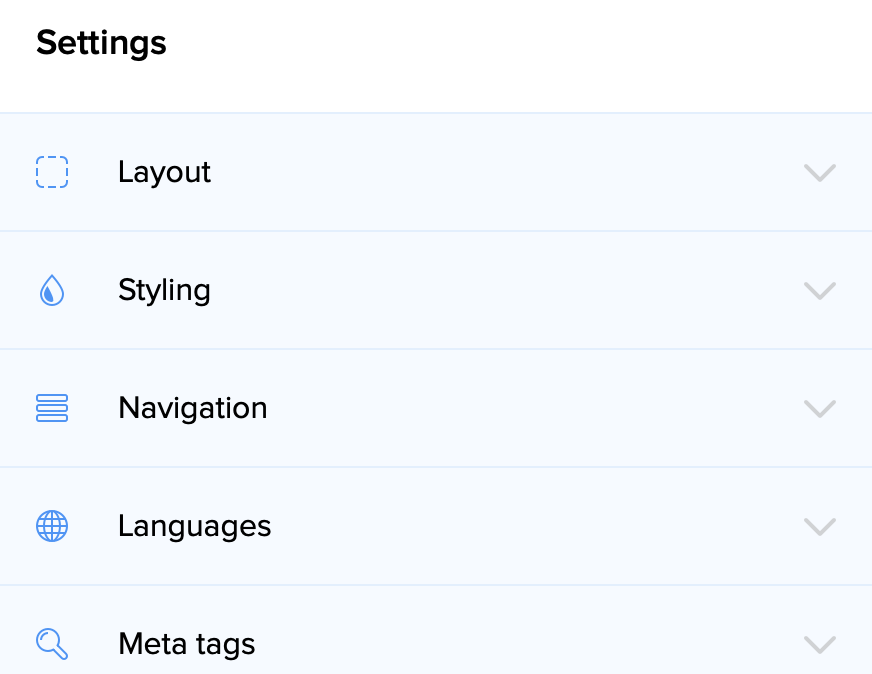
Task: Expand Styling using its chevron arrow
Action: (x=819, y=291)
